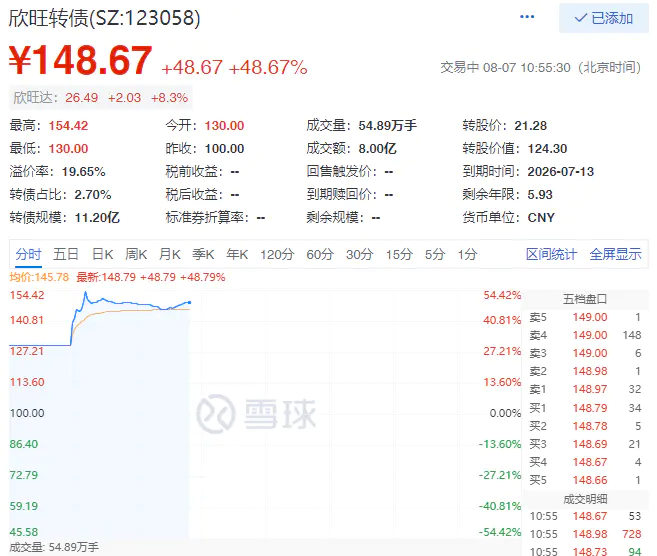The height and width of the screenshot is (556, 657).
Task: Click the 溢价率 value 19.65%
Action: 83,172
